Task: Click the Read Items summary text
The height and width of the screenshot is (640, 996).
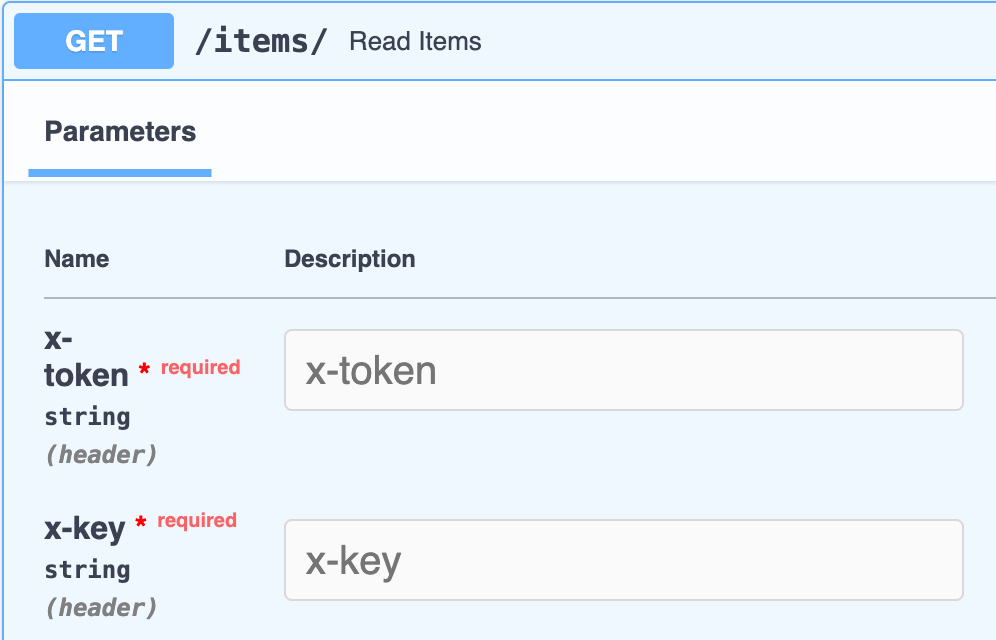Action: click(415, 42)
